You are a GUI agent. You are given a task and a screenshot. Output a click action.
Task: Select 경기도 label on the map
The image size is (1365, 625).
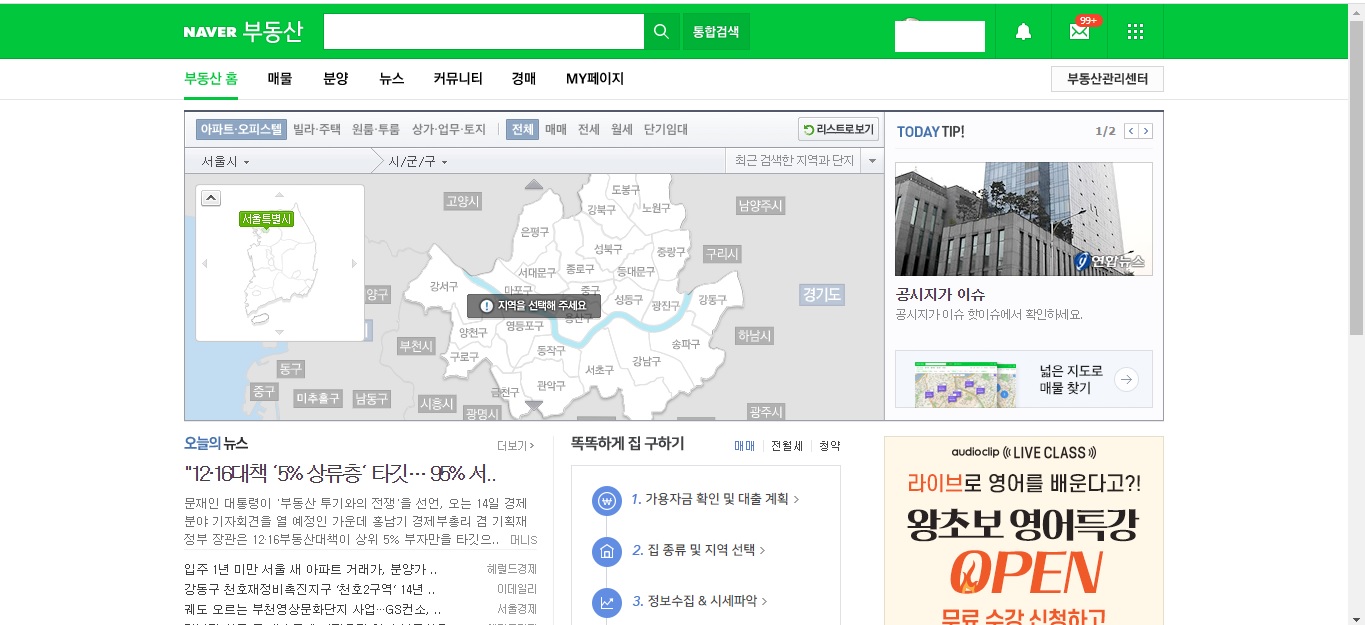tap(822, 294)
